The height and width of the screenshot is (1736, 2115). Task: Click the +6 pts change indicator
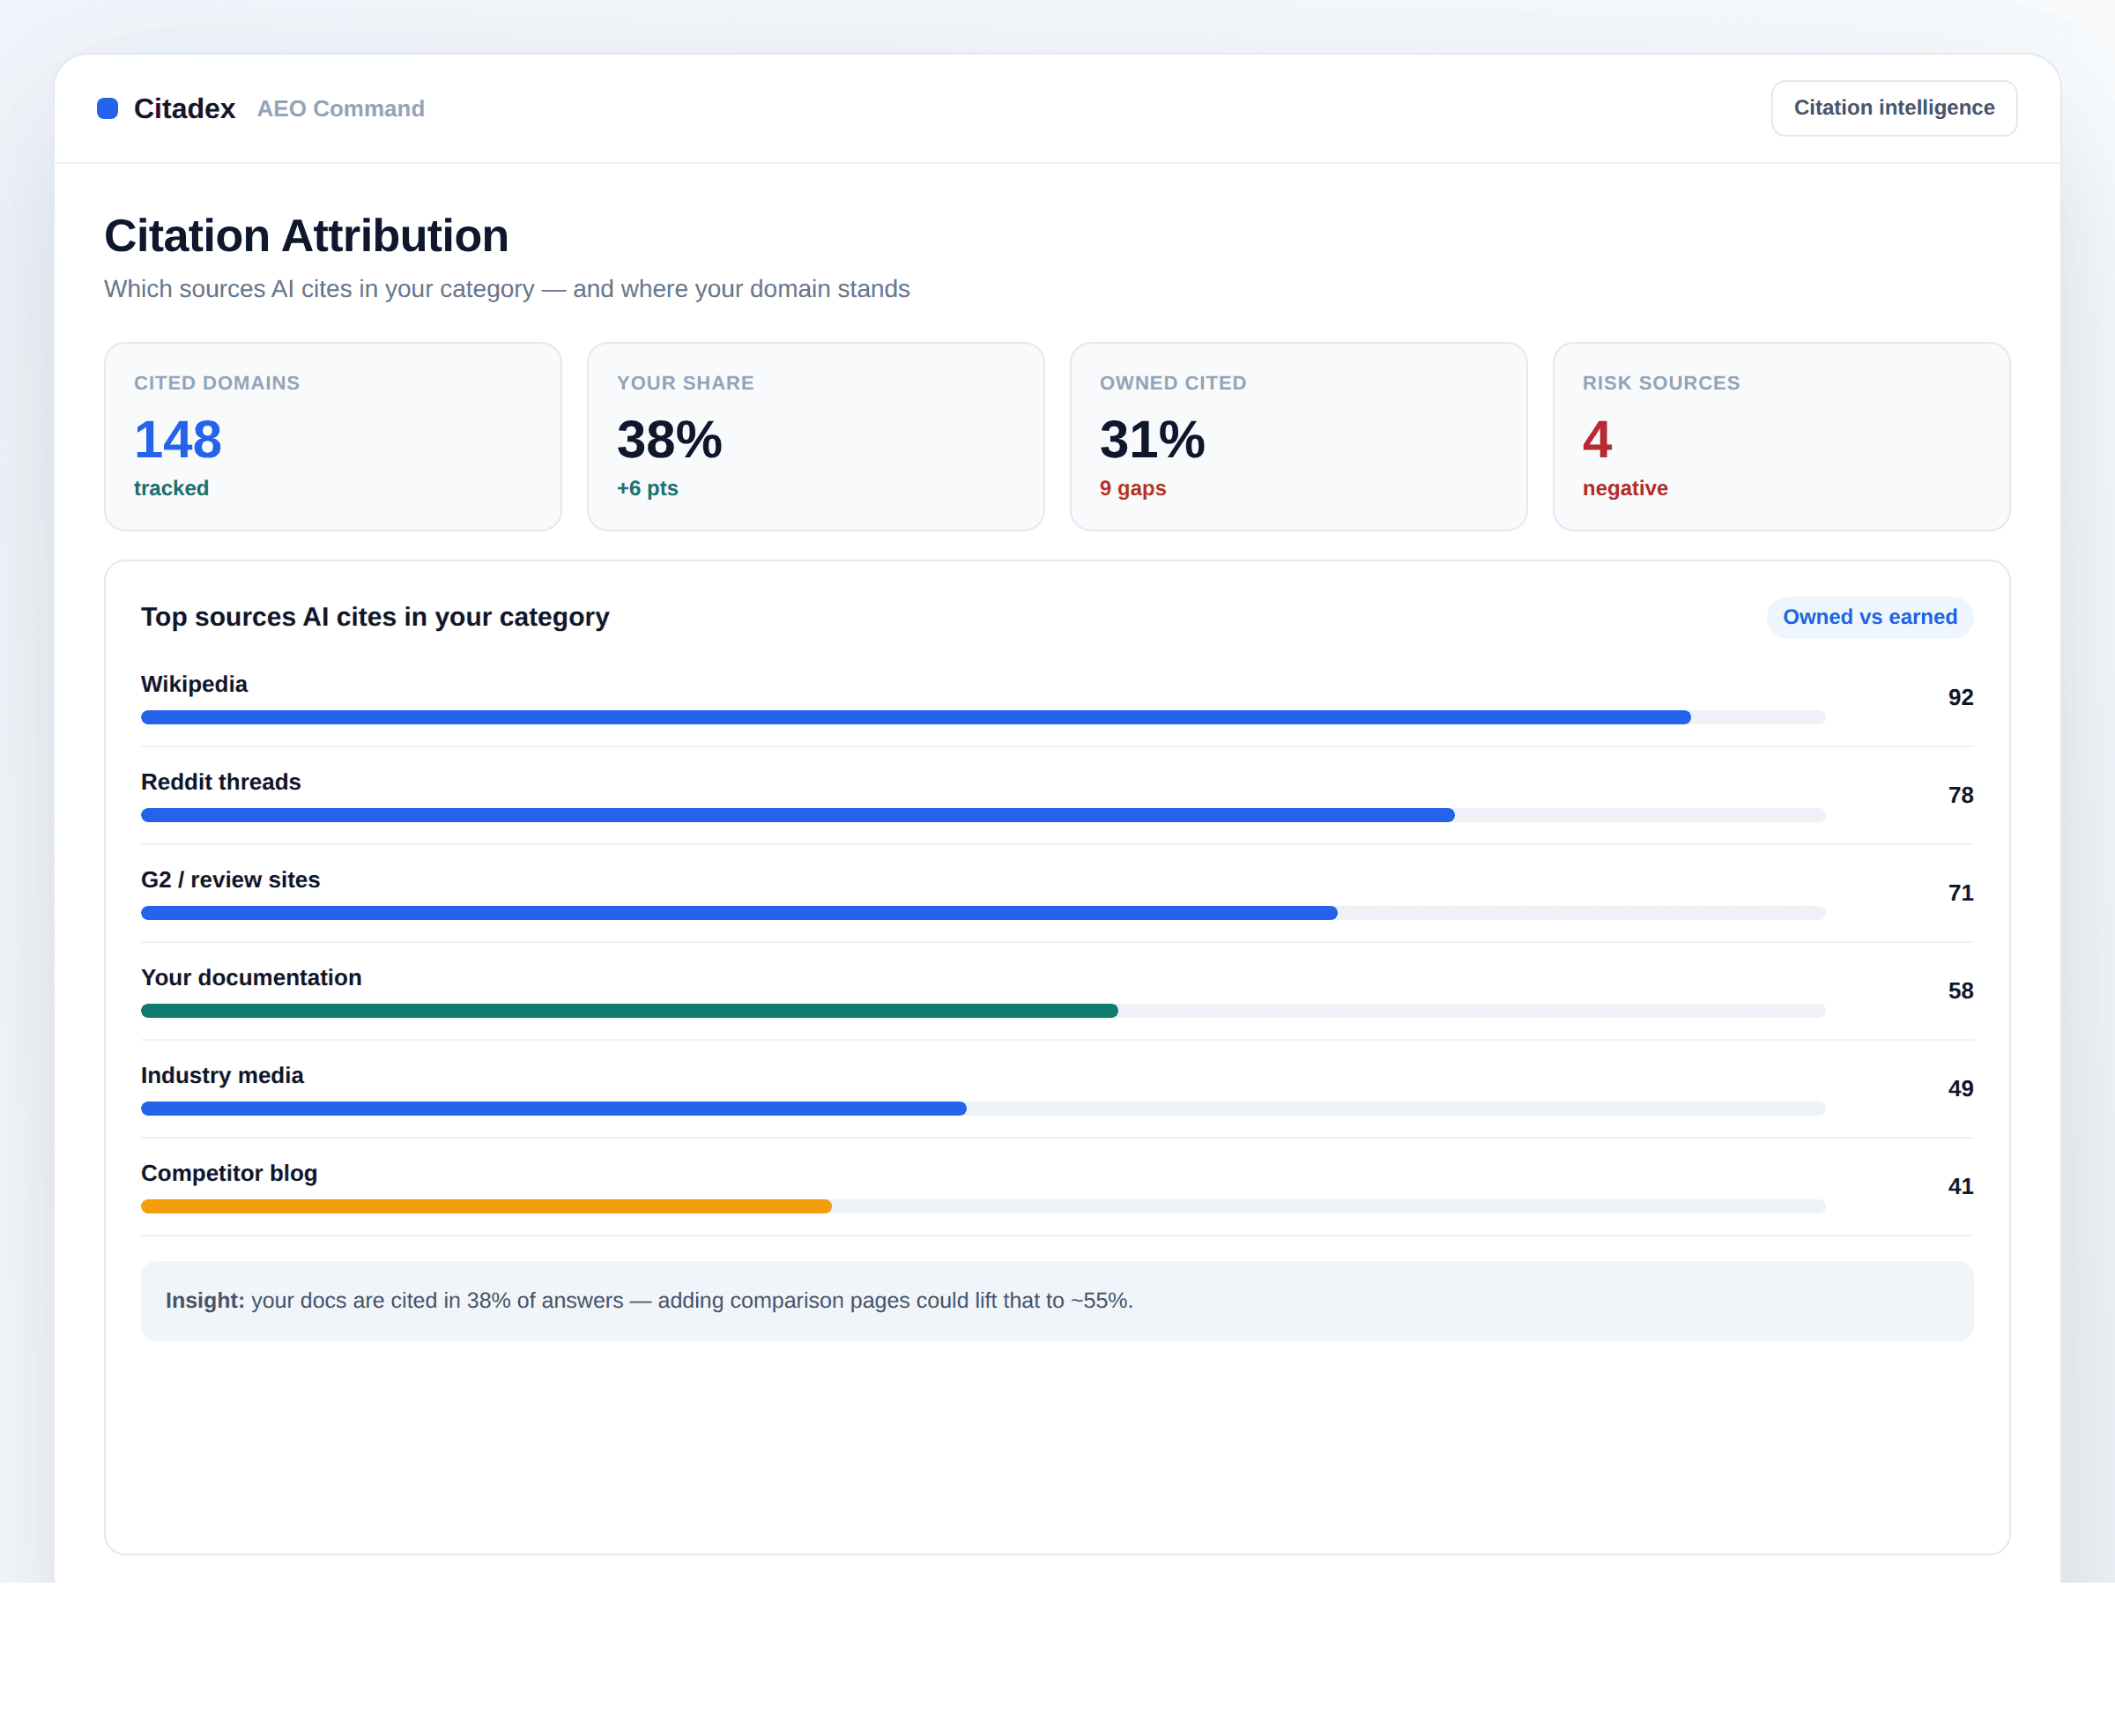coord(647,488)
